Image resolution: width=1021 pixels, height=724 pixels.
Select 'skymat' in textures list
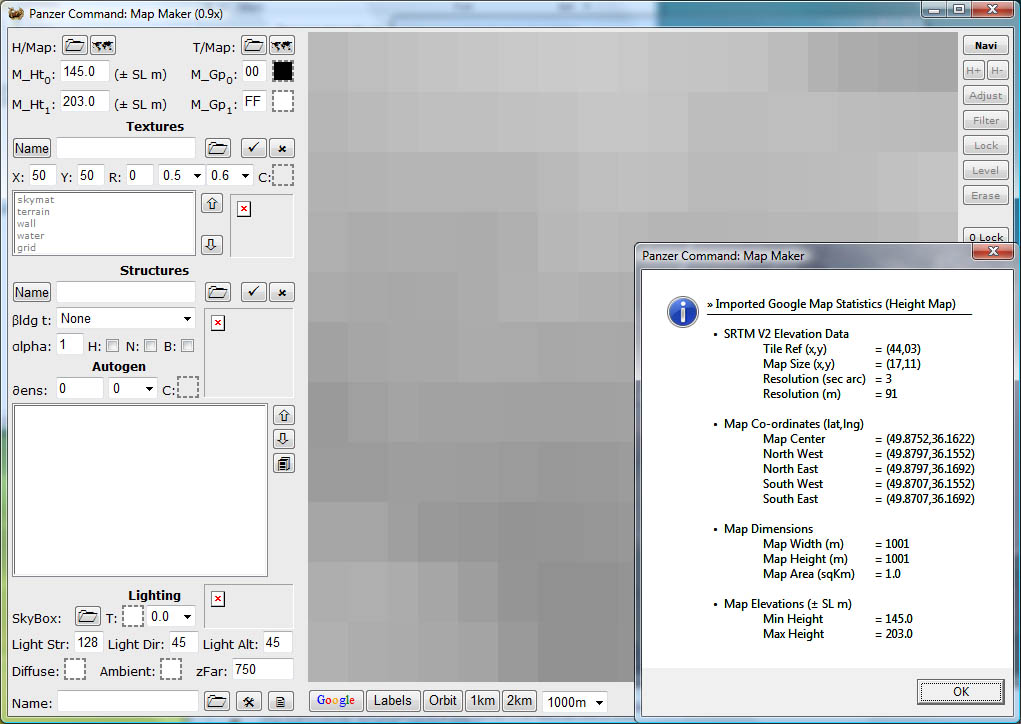pyautogui.click(x=36, y=200)
